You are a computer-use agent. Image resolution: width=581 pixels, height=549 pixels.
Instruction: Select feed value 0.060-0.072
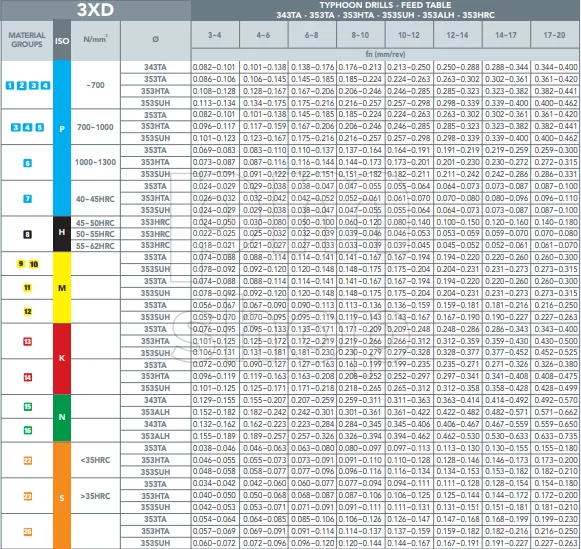[x=214, y=543]
